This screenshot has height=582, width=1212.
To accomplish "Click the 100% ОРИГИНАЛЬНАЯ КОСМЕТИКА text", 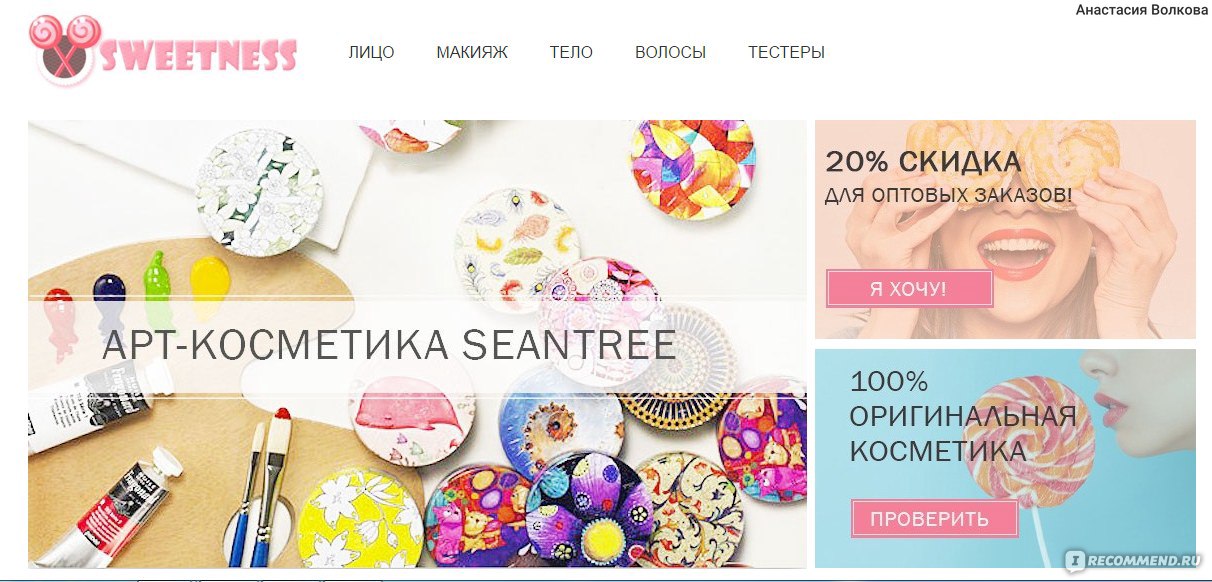I will pos(963,417).
